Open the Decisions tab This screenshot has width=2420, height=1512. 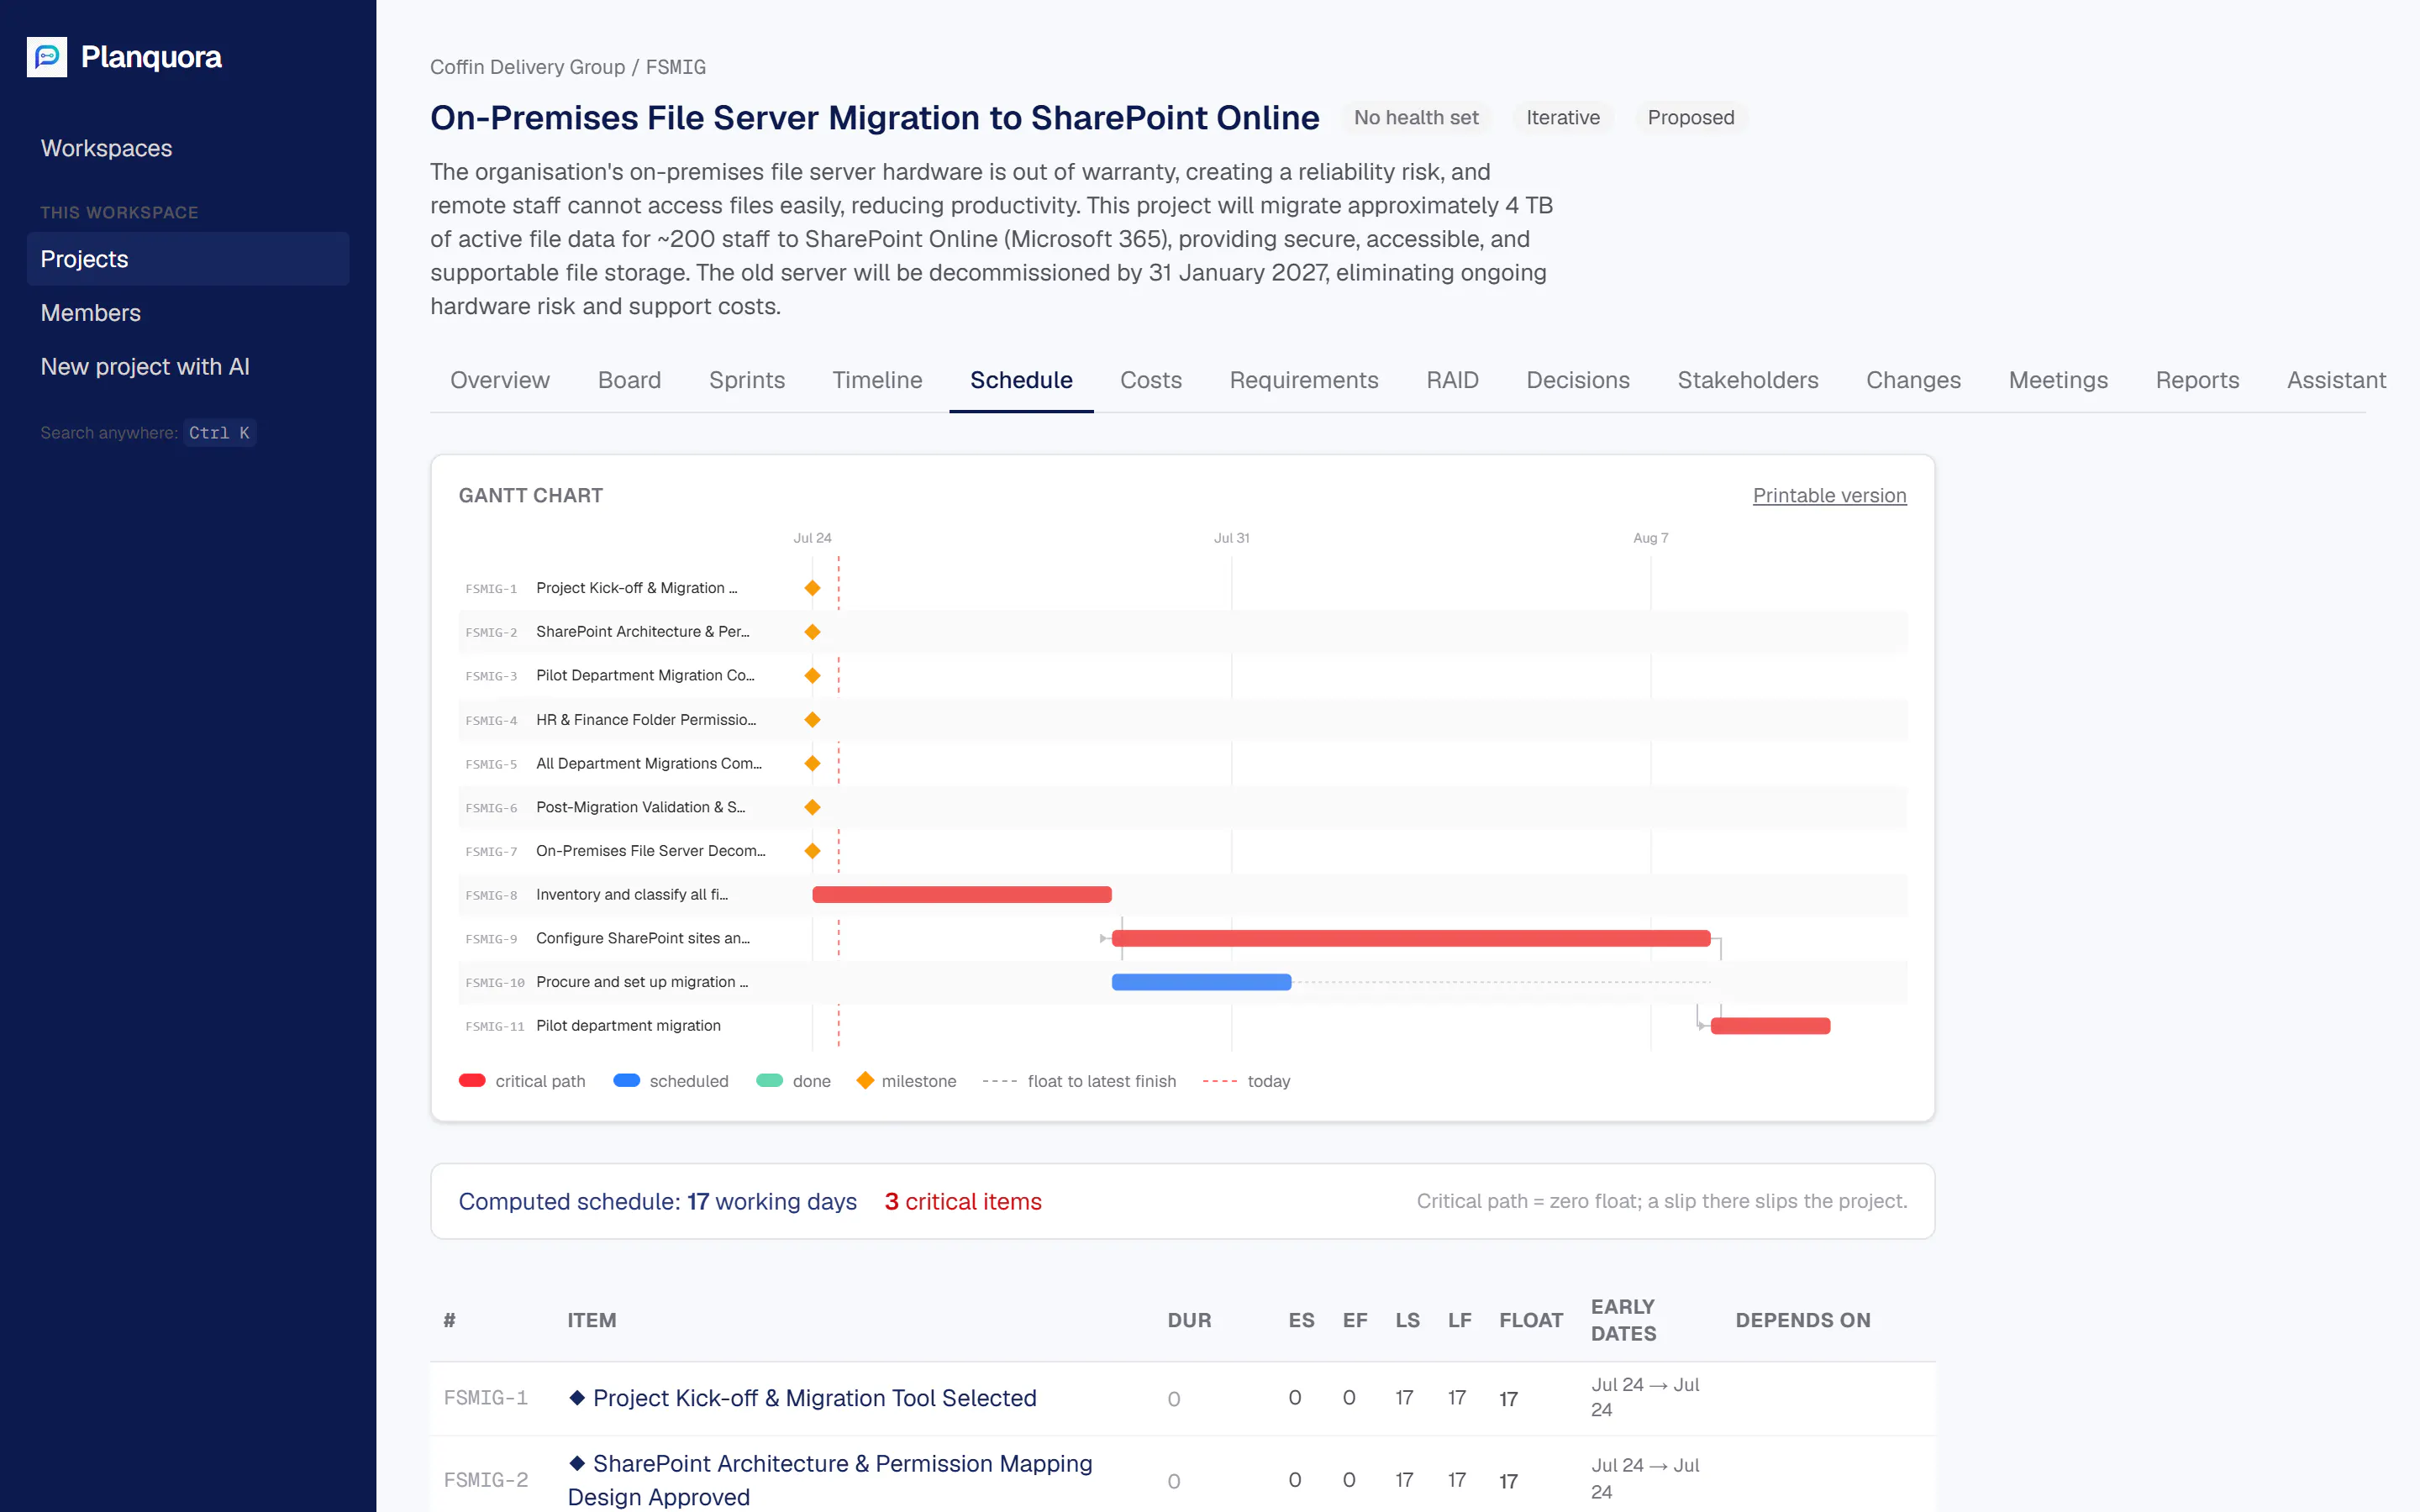(1577, 380)
